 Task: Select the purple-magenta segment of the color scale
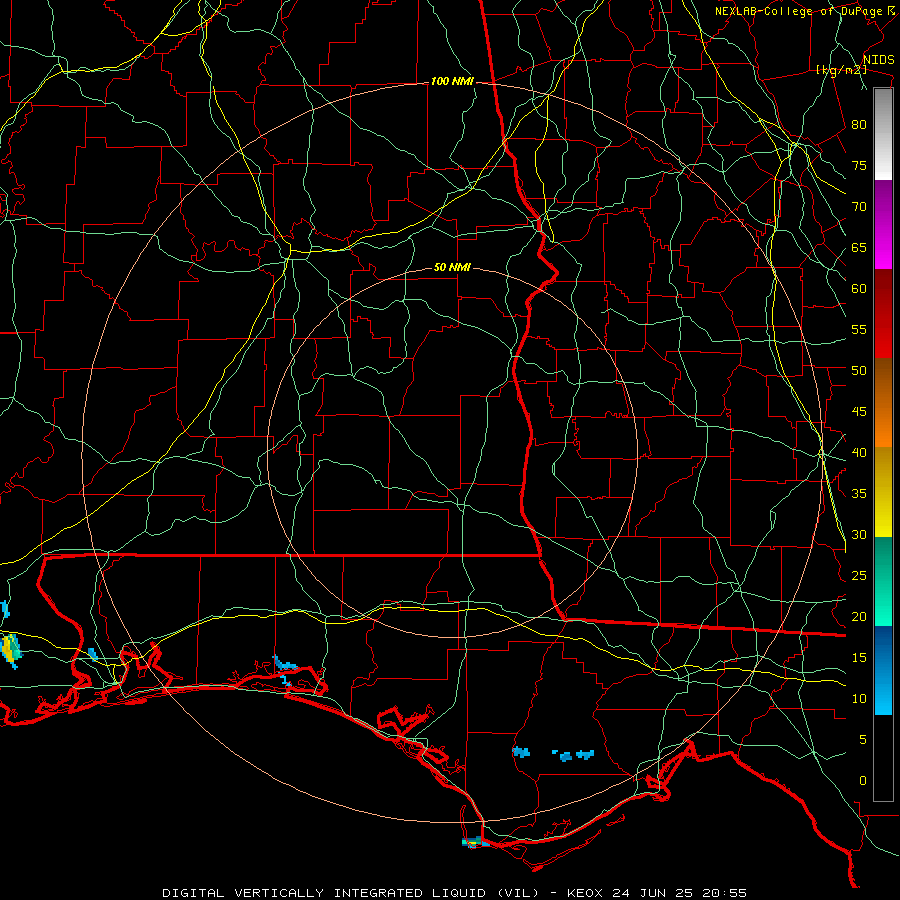click(x=883, y=225)
